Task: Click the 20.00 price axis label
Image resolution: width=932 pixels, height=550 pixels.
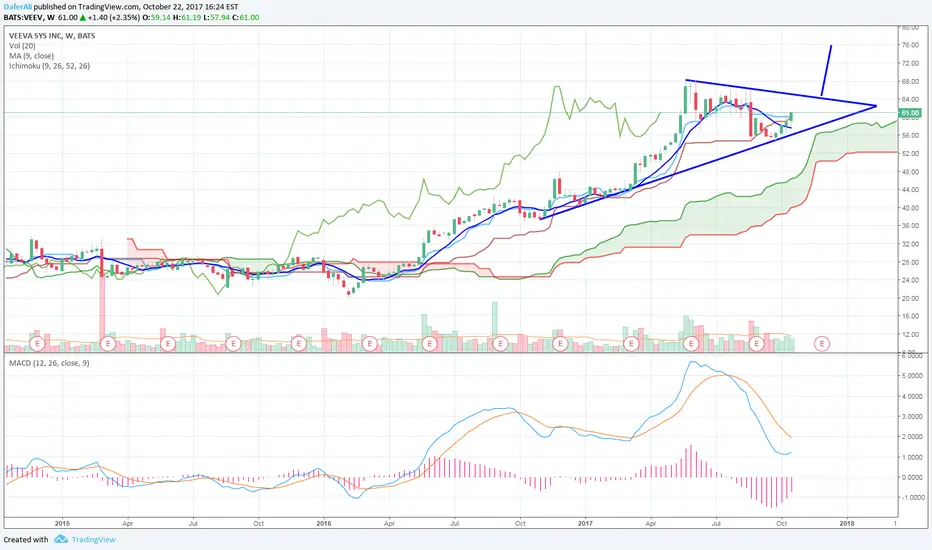Action: (x=910, y=298)
